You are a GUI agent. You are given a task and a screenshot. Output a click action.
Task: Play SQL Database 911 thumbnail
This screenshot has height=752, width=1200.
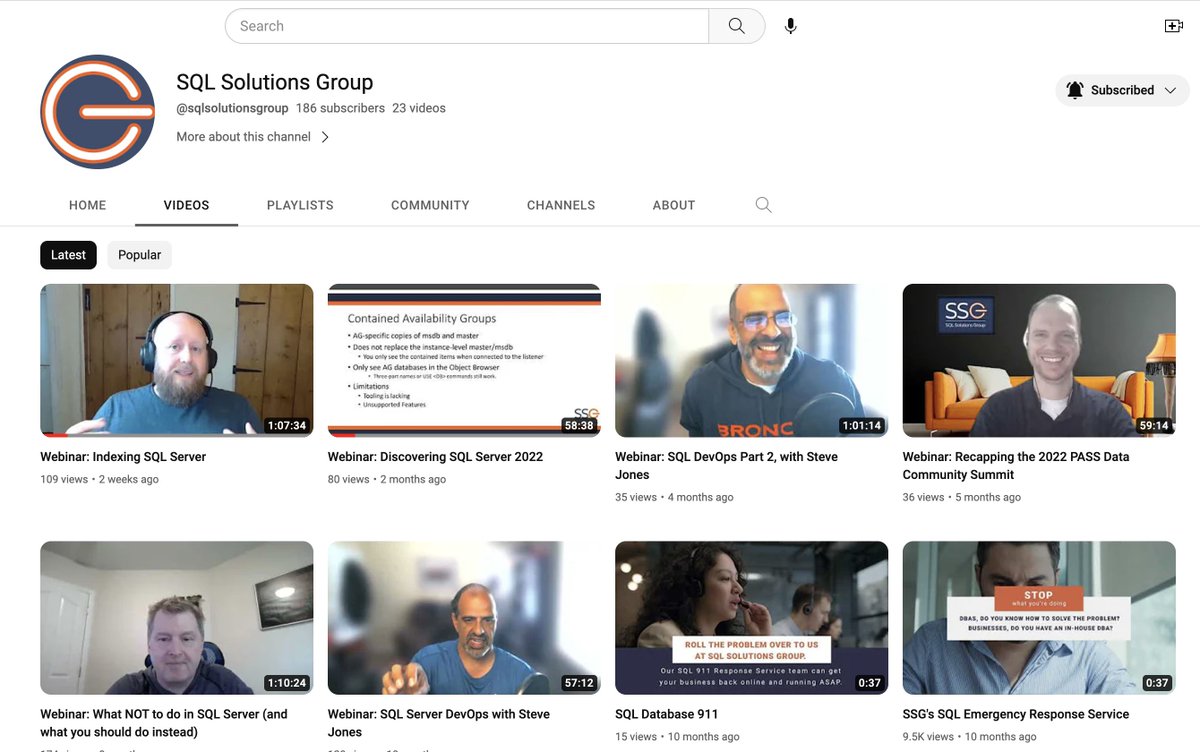(x=752, y=618)
